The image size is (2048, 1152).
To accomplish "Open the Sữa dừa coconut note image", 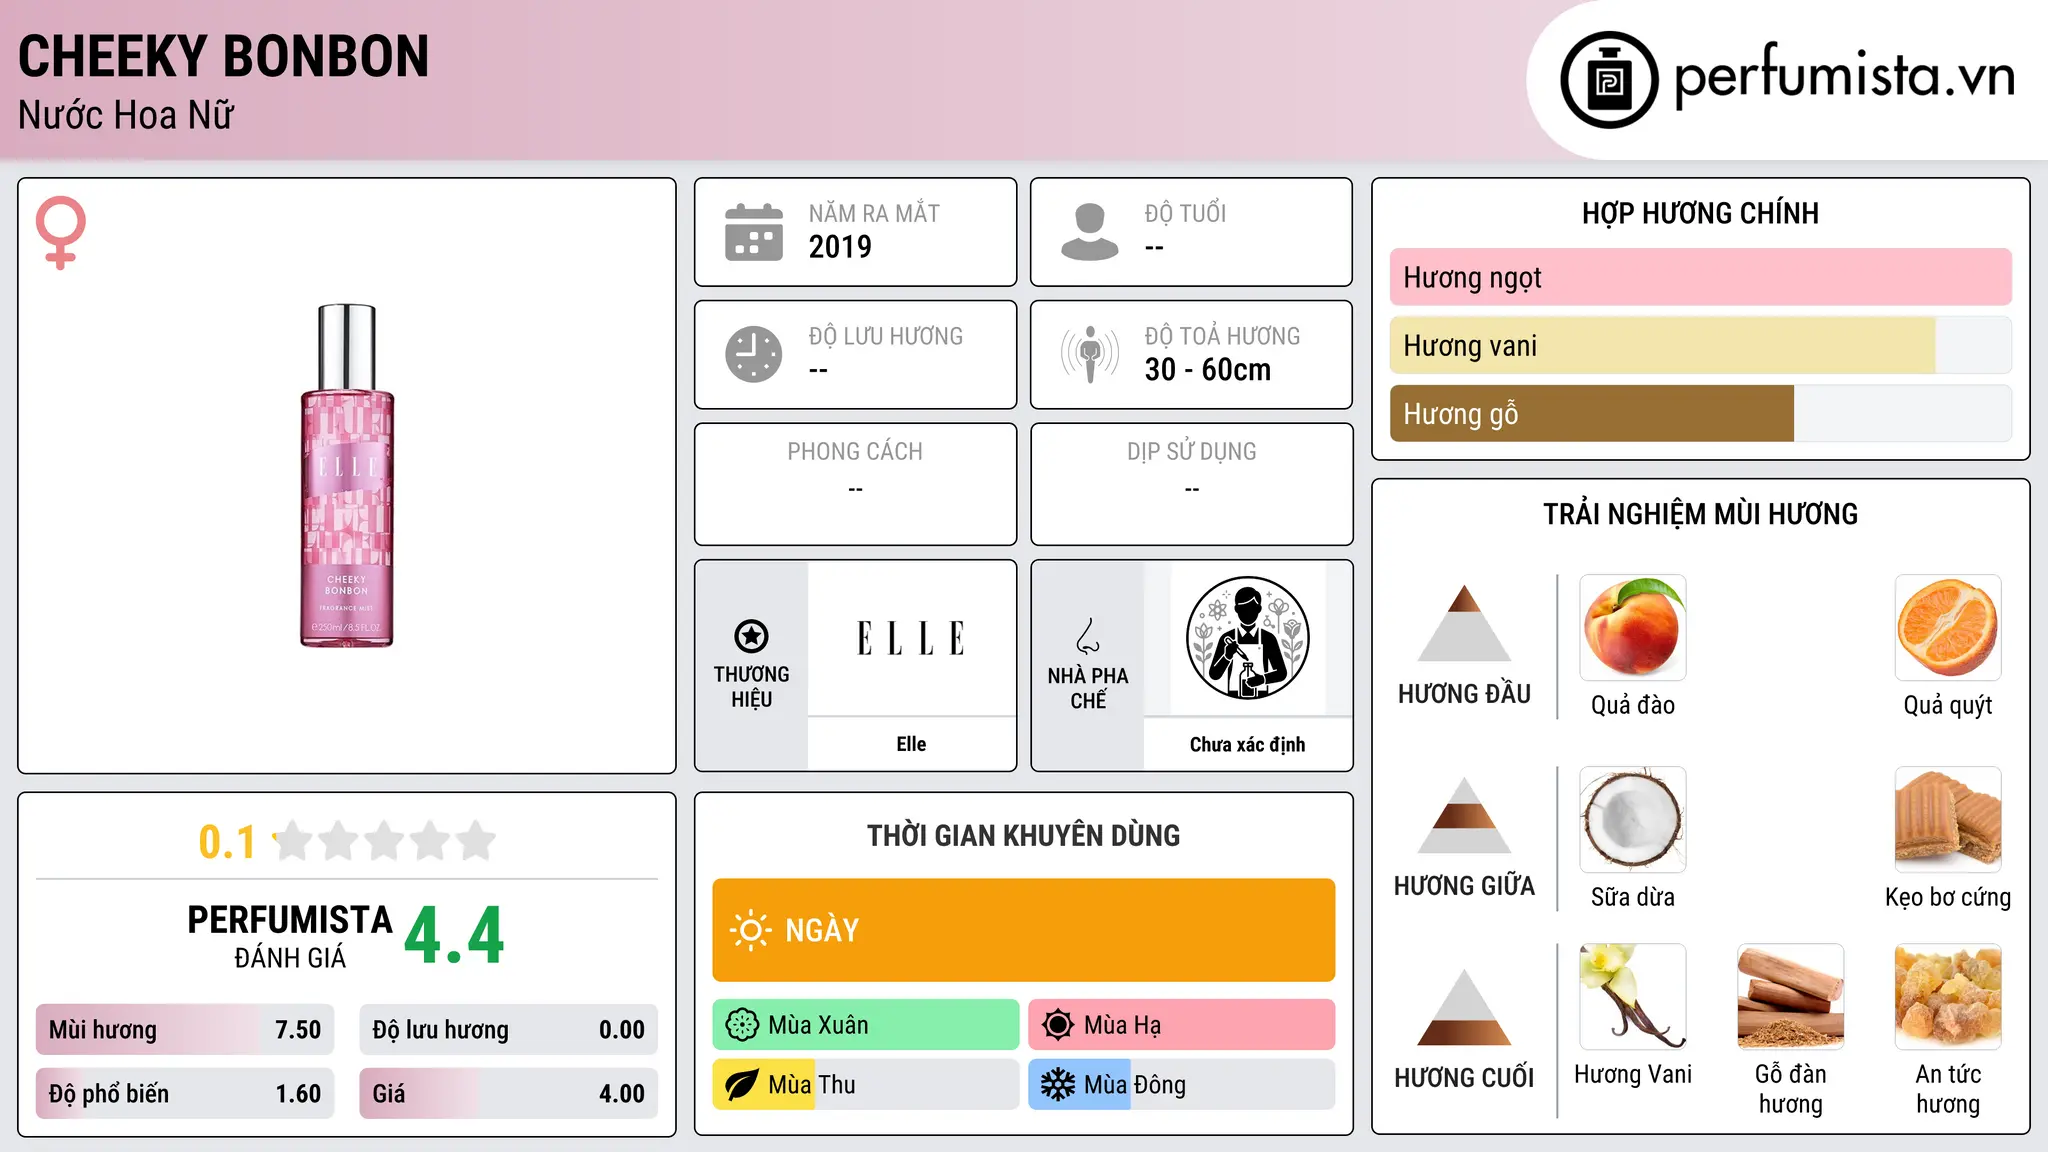I will click(1633, 820).
